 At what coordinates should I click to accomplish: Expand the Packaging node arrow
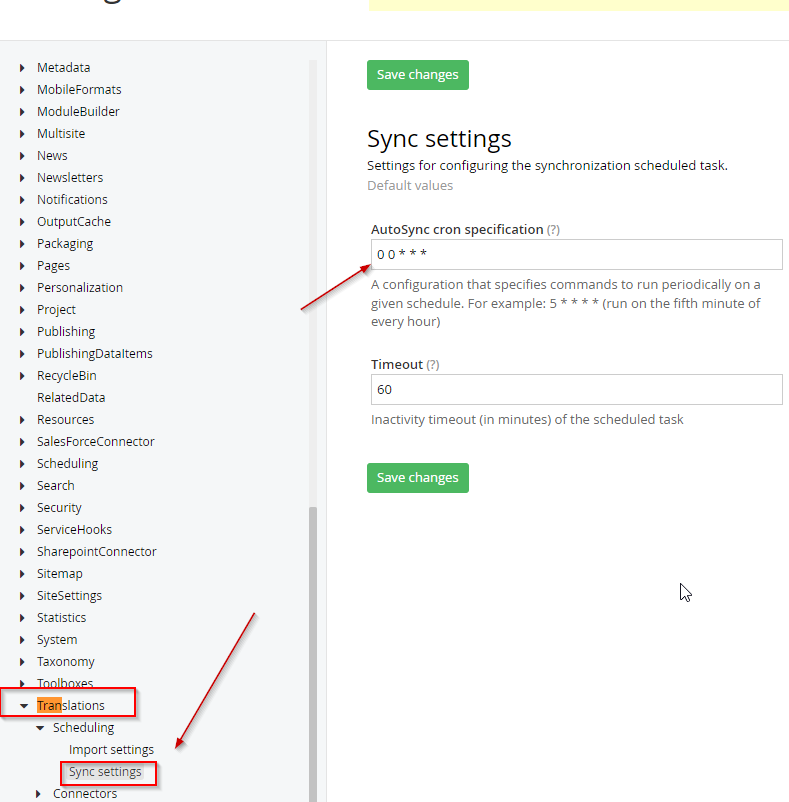click(22, 243)
